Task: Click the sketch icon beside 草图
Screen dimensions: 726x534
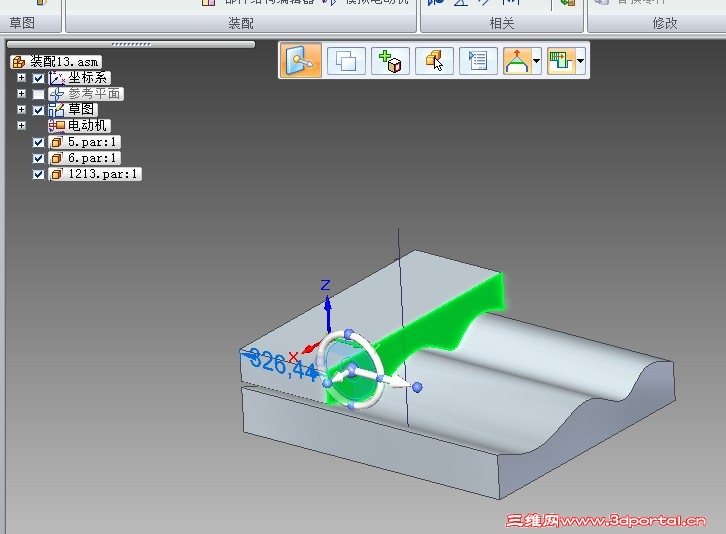Action: click(x=57, y=110)
